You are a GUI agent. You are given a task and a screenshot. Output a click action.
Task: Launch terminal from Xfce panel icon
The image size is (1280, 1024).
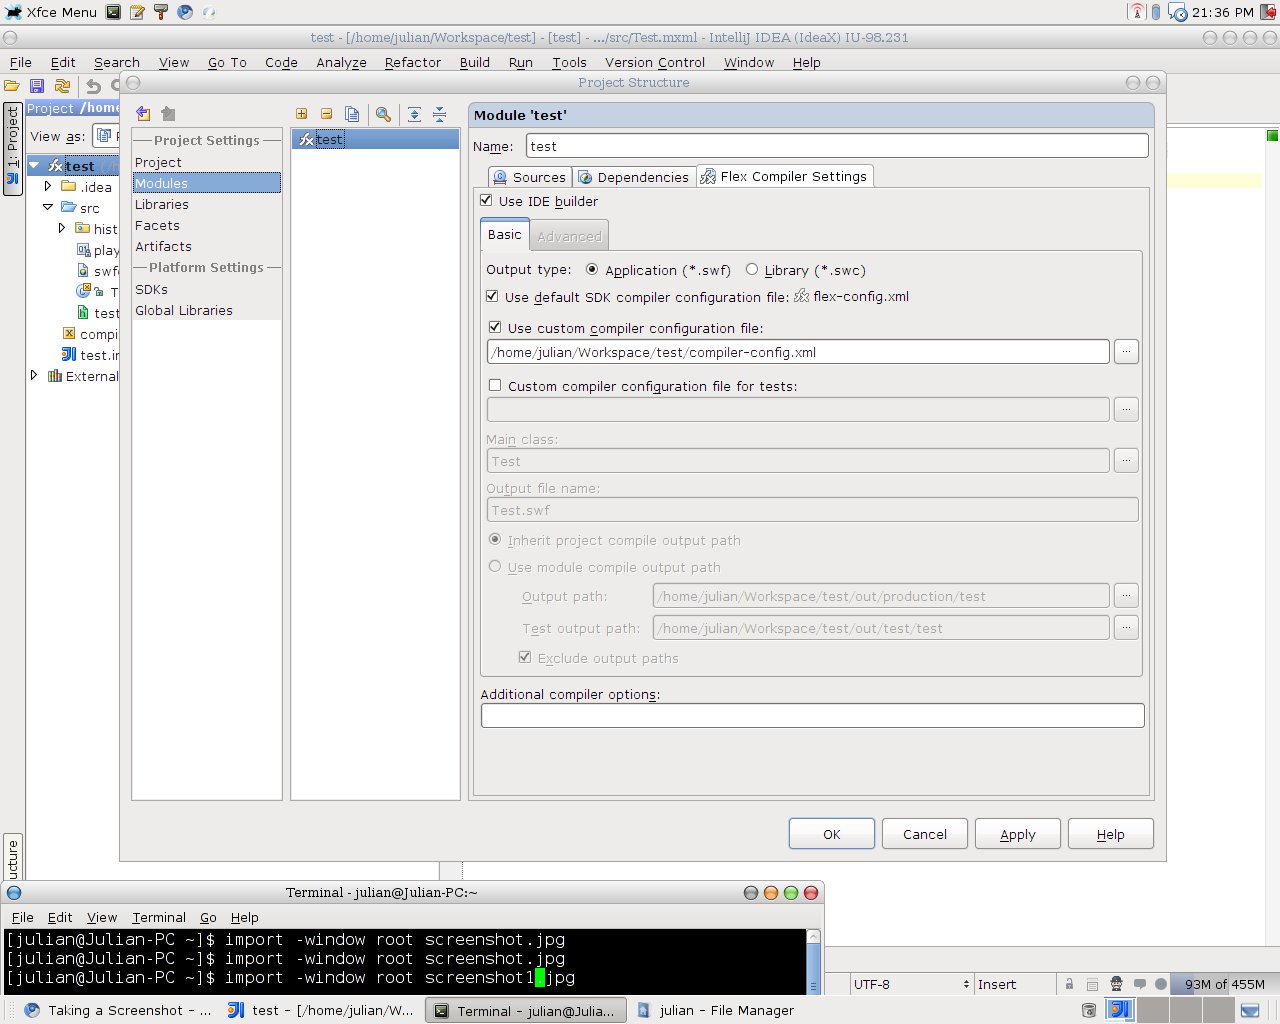coord(113,12)
